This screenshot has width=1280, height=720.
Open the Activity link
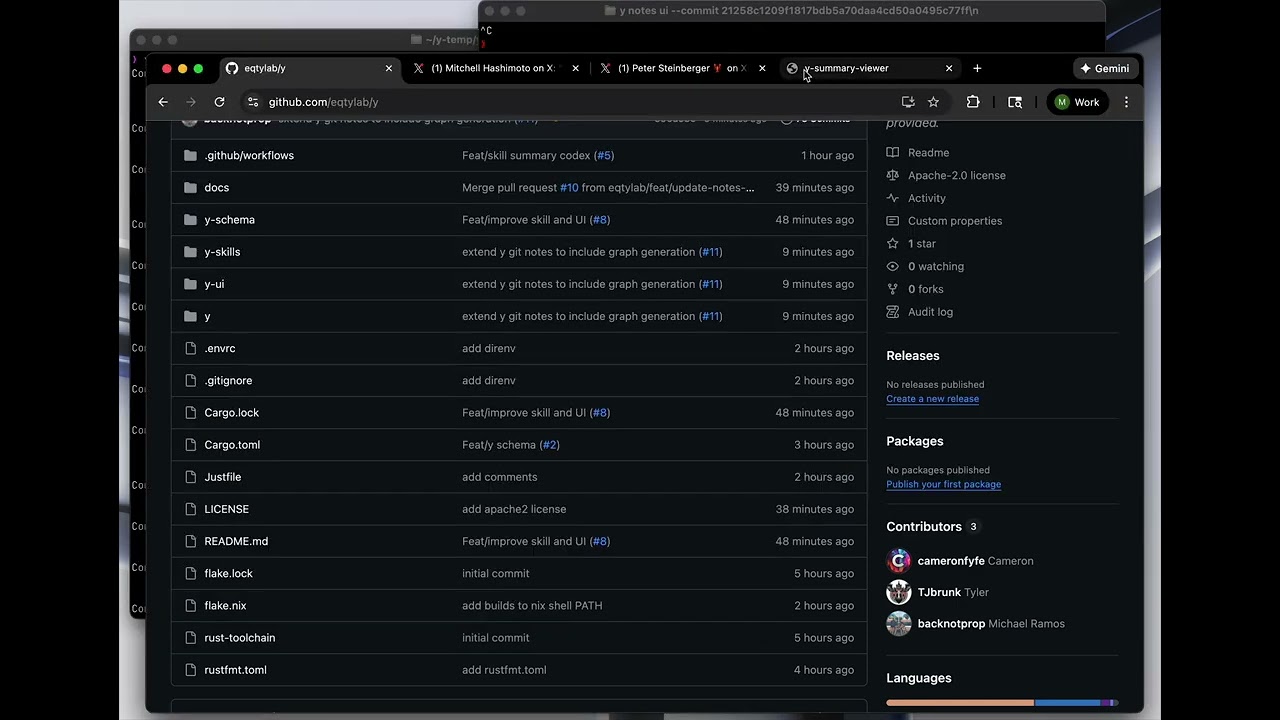click(926, 198)
